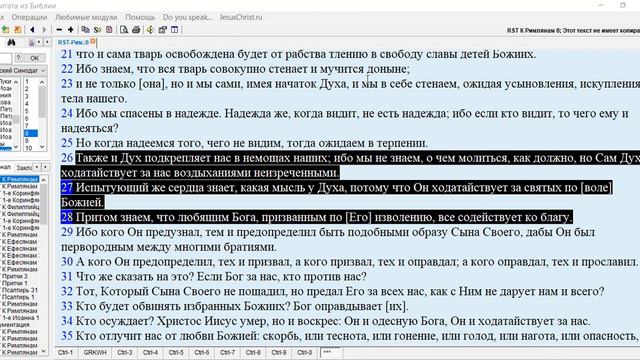
Task: Click the pink notes page icon
Action: 109,29
